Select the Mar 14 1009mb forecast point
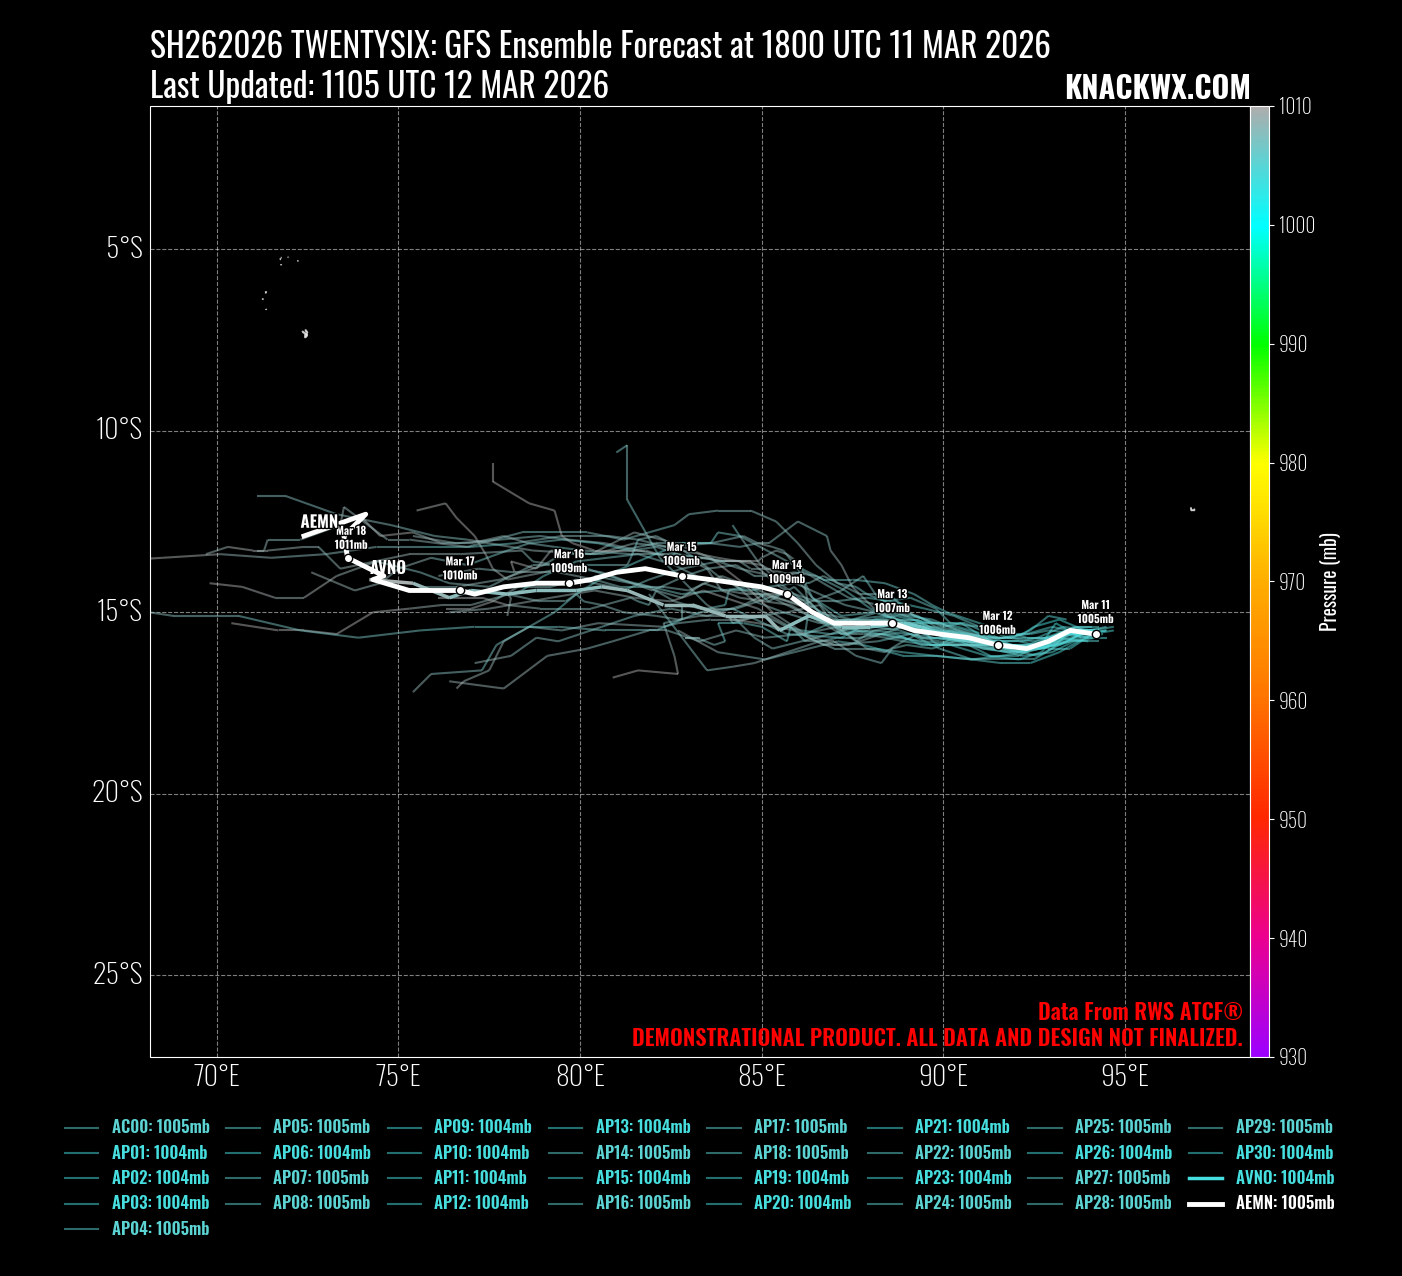Viewport: 1402px width, 1276px height. pos(787,594)
